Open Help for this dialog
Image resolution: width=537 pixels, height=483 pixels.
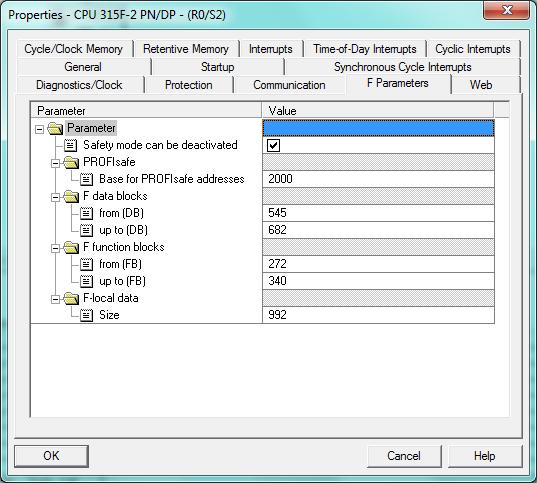pos(485,456)
